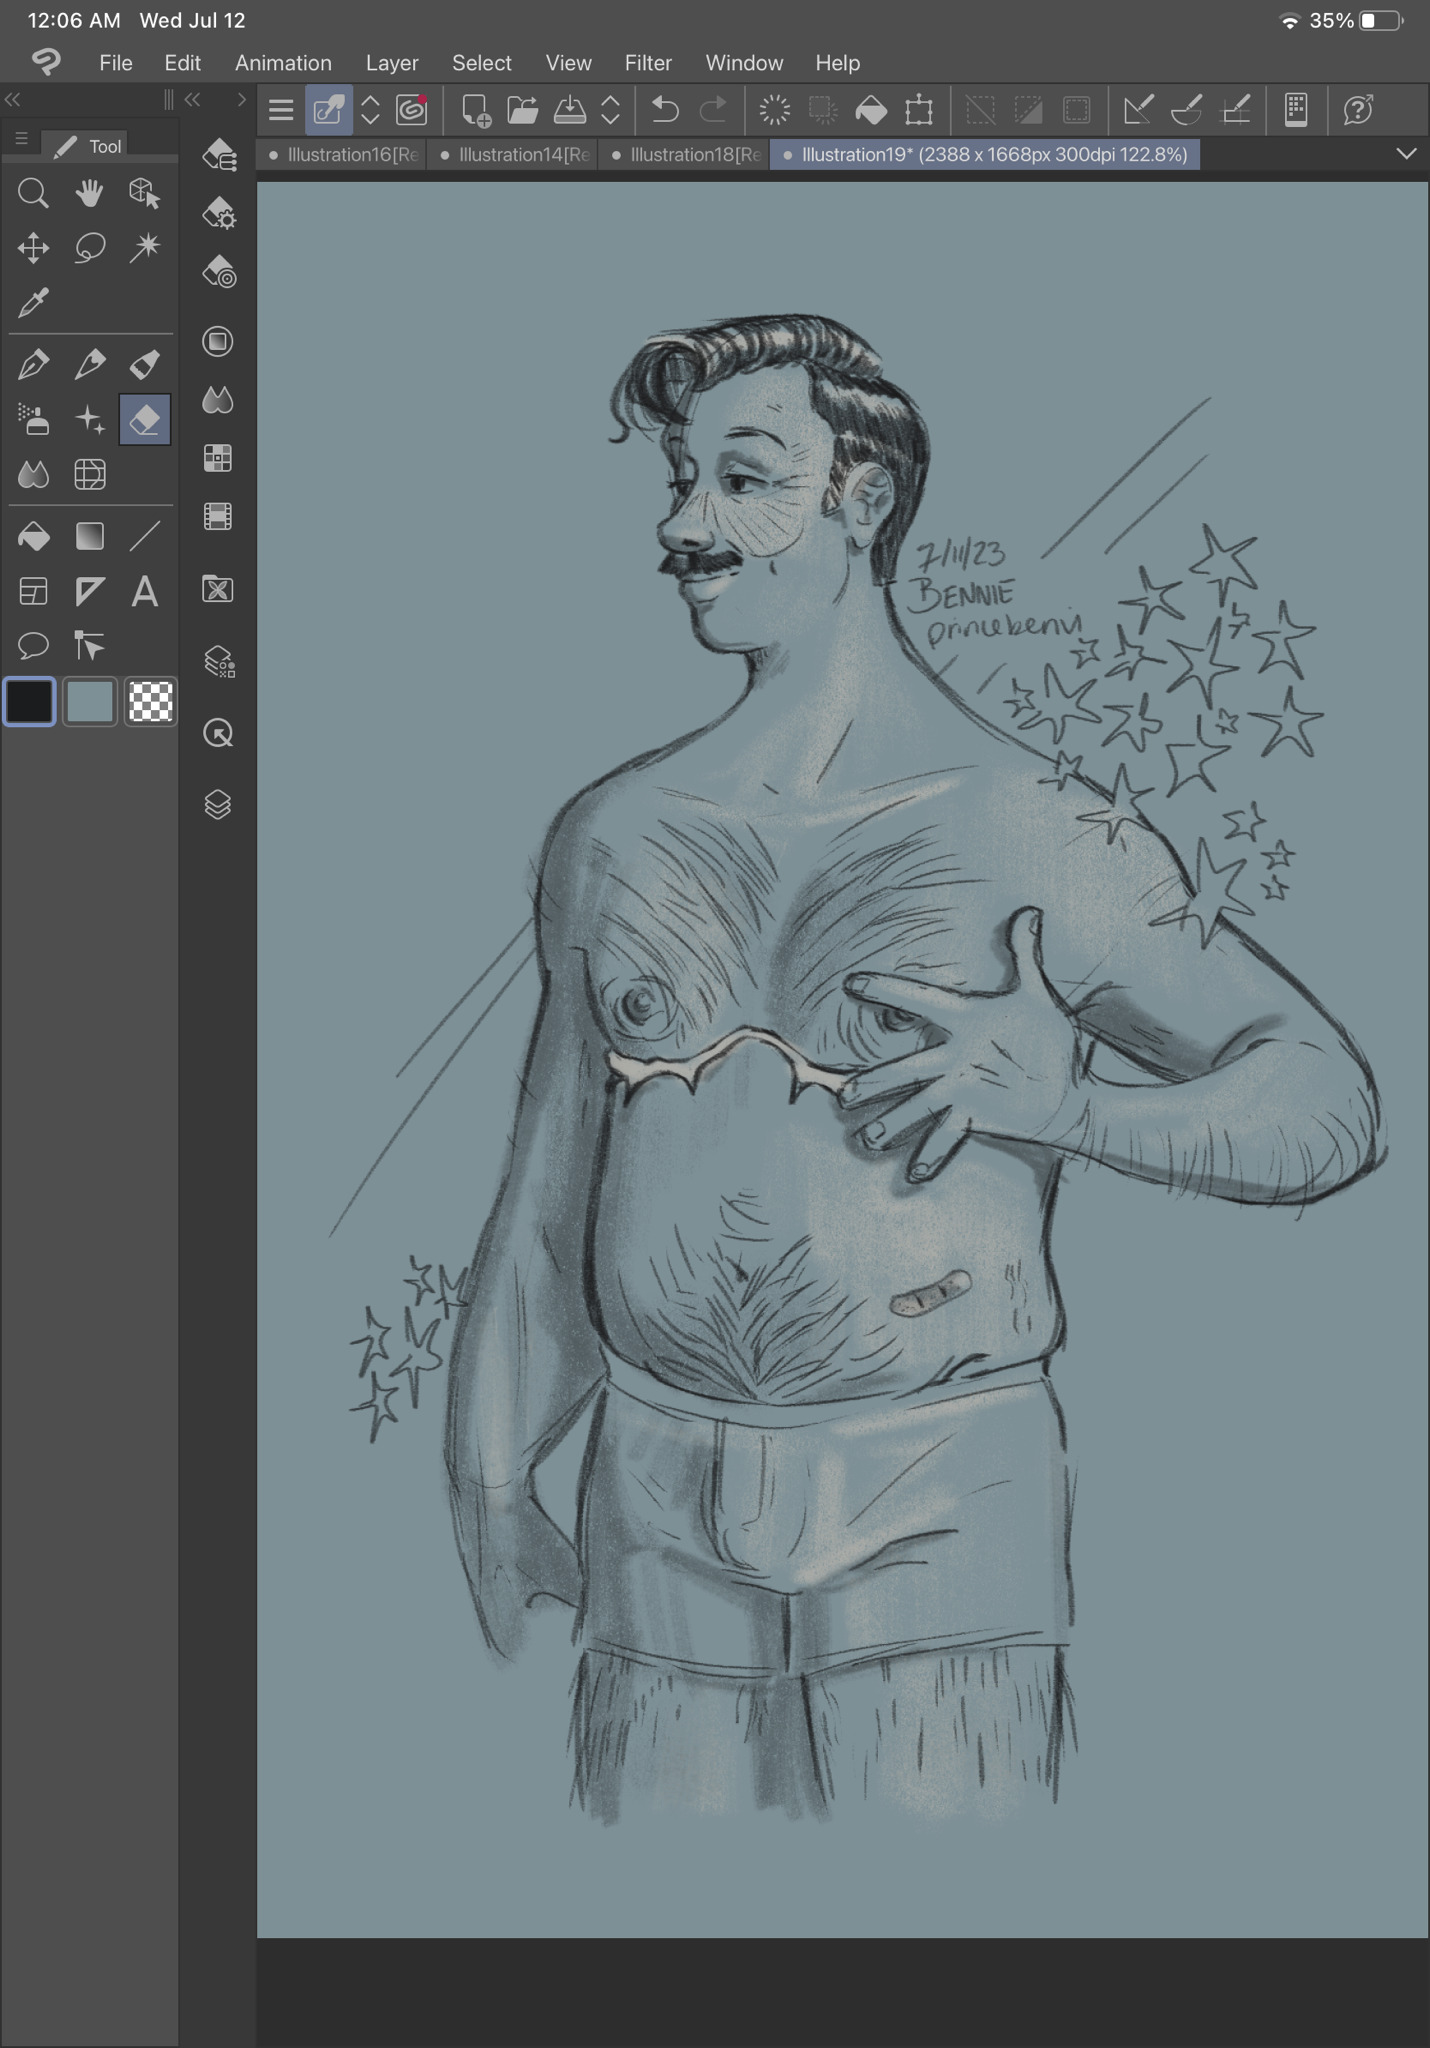Open the Help menu
The image size is (1430, 2048).
pyautogui.click(x=837, y=63)
